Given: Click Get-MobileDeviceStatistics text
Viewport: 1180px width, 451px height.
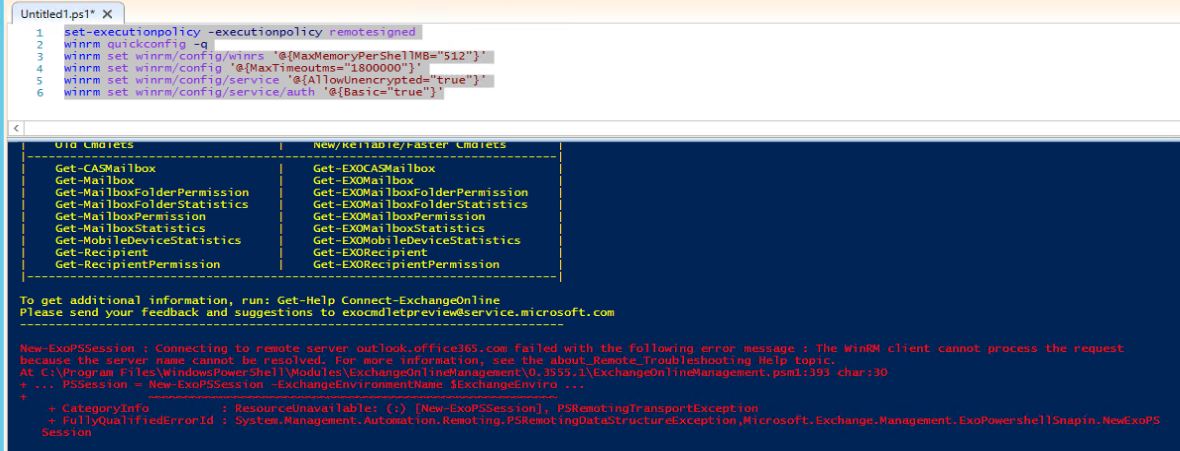Looking at the screenshot, I should (x=148, y=241).
